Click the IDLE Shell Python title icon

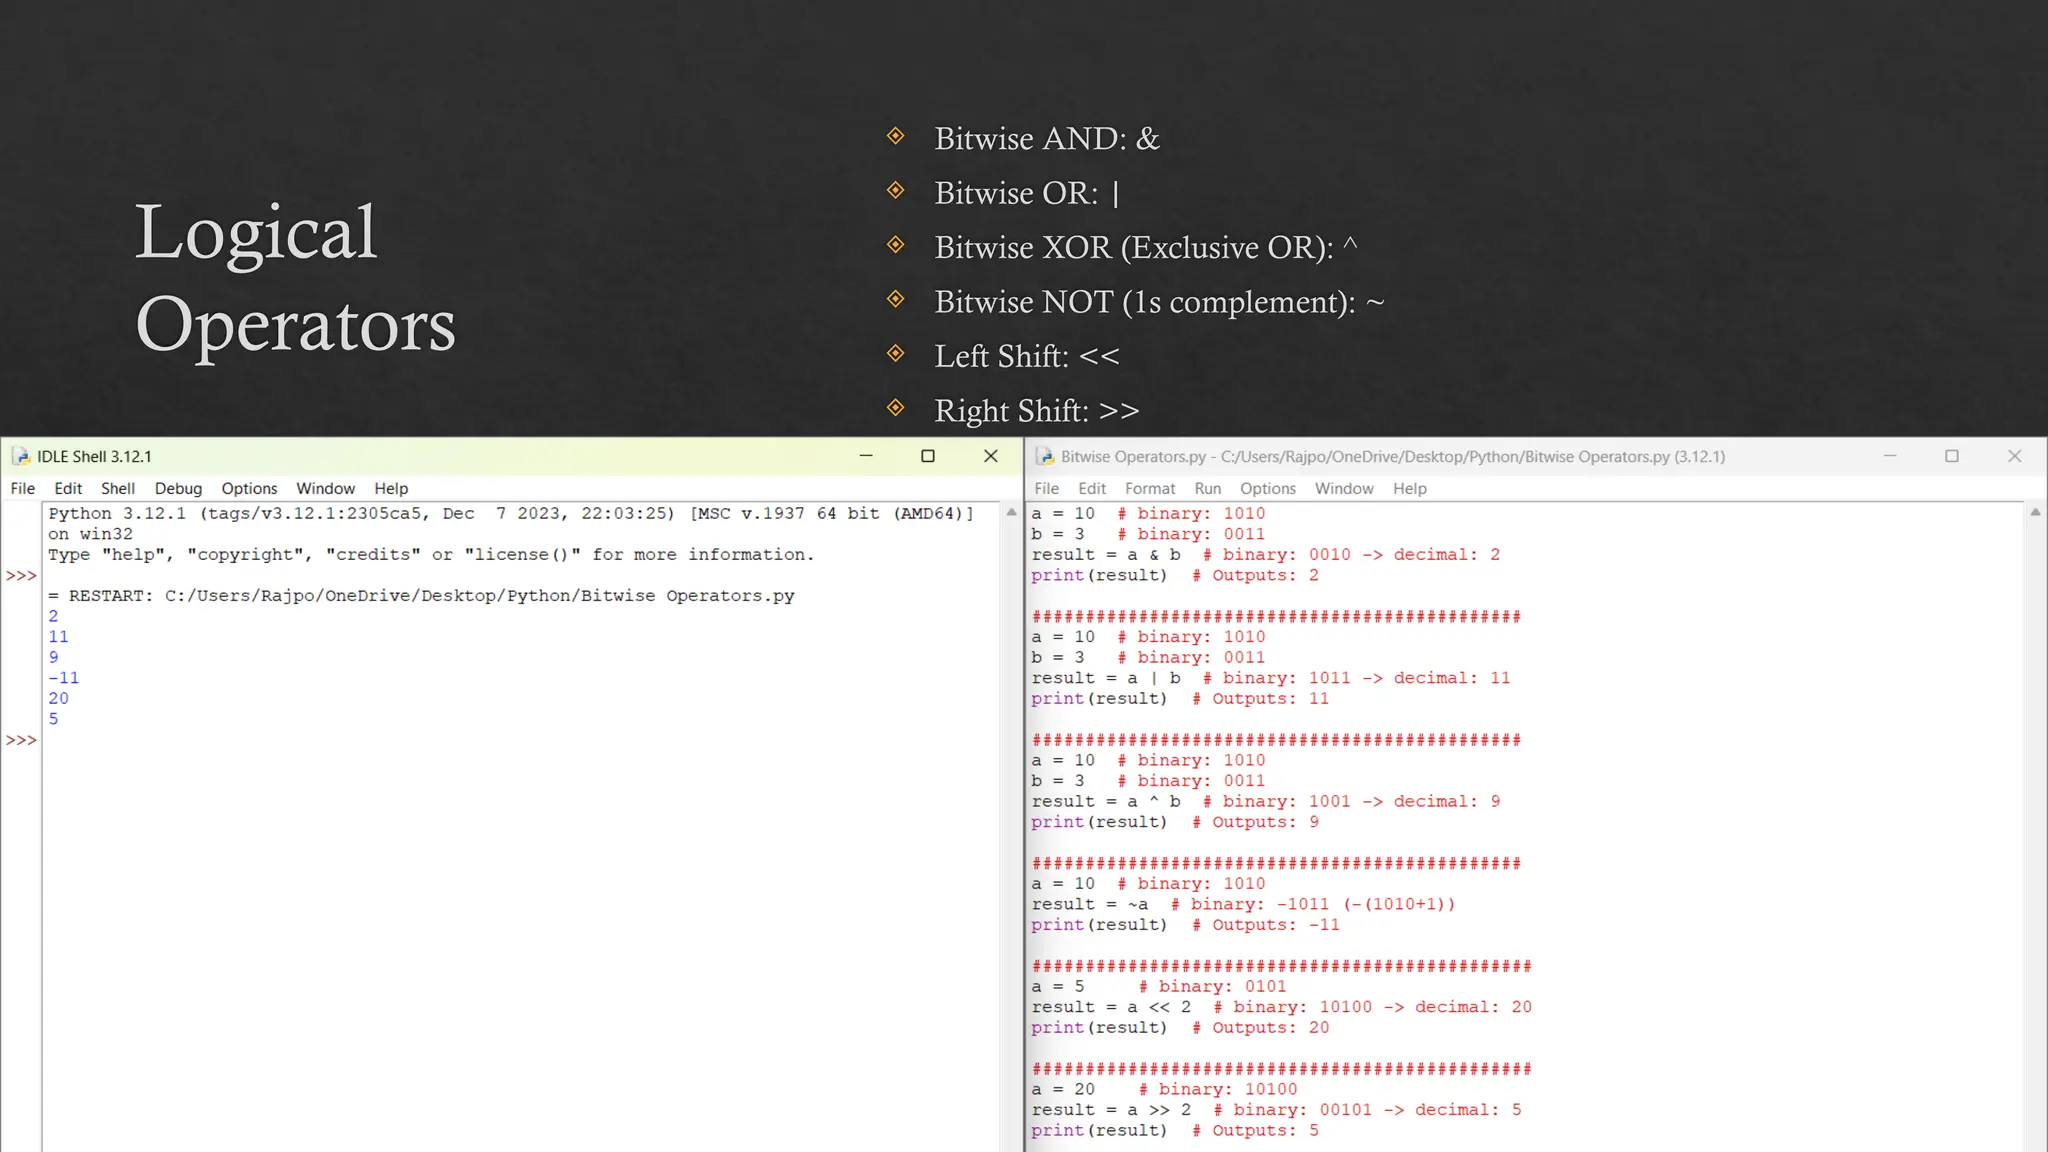[x=20, y=457]
